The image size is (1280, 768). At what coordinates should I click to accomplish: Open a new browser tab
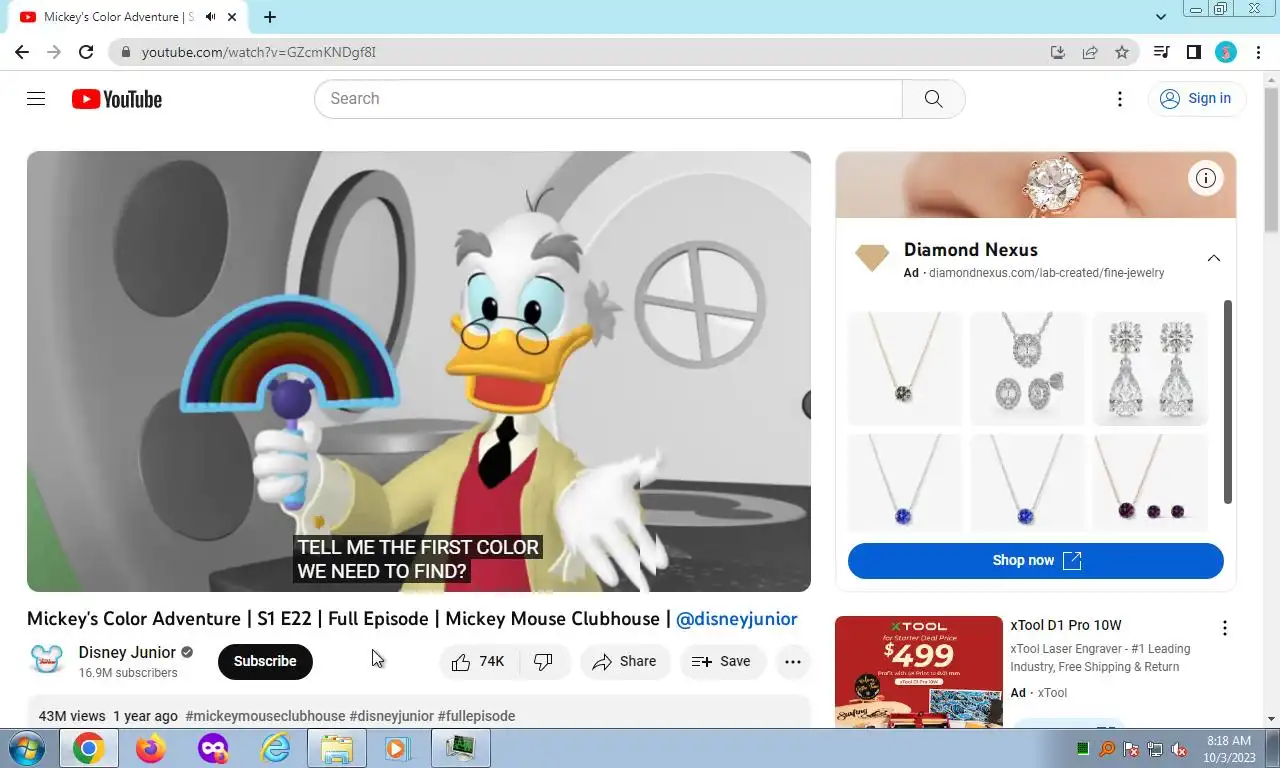pos(270,17)
